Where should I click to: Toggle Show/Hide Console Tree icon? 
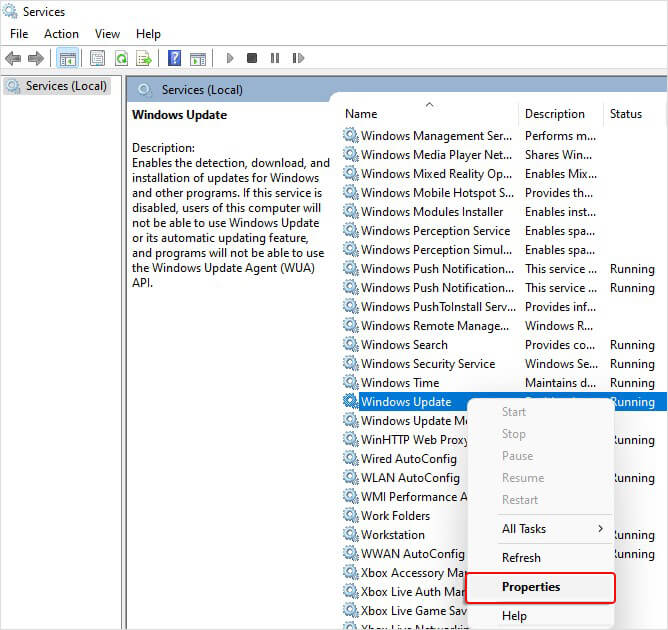pos(67,58)
